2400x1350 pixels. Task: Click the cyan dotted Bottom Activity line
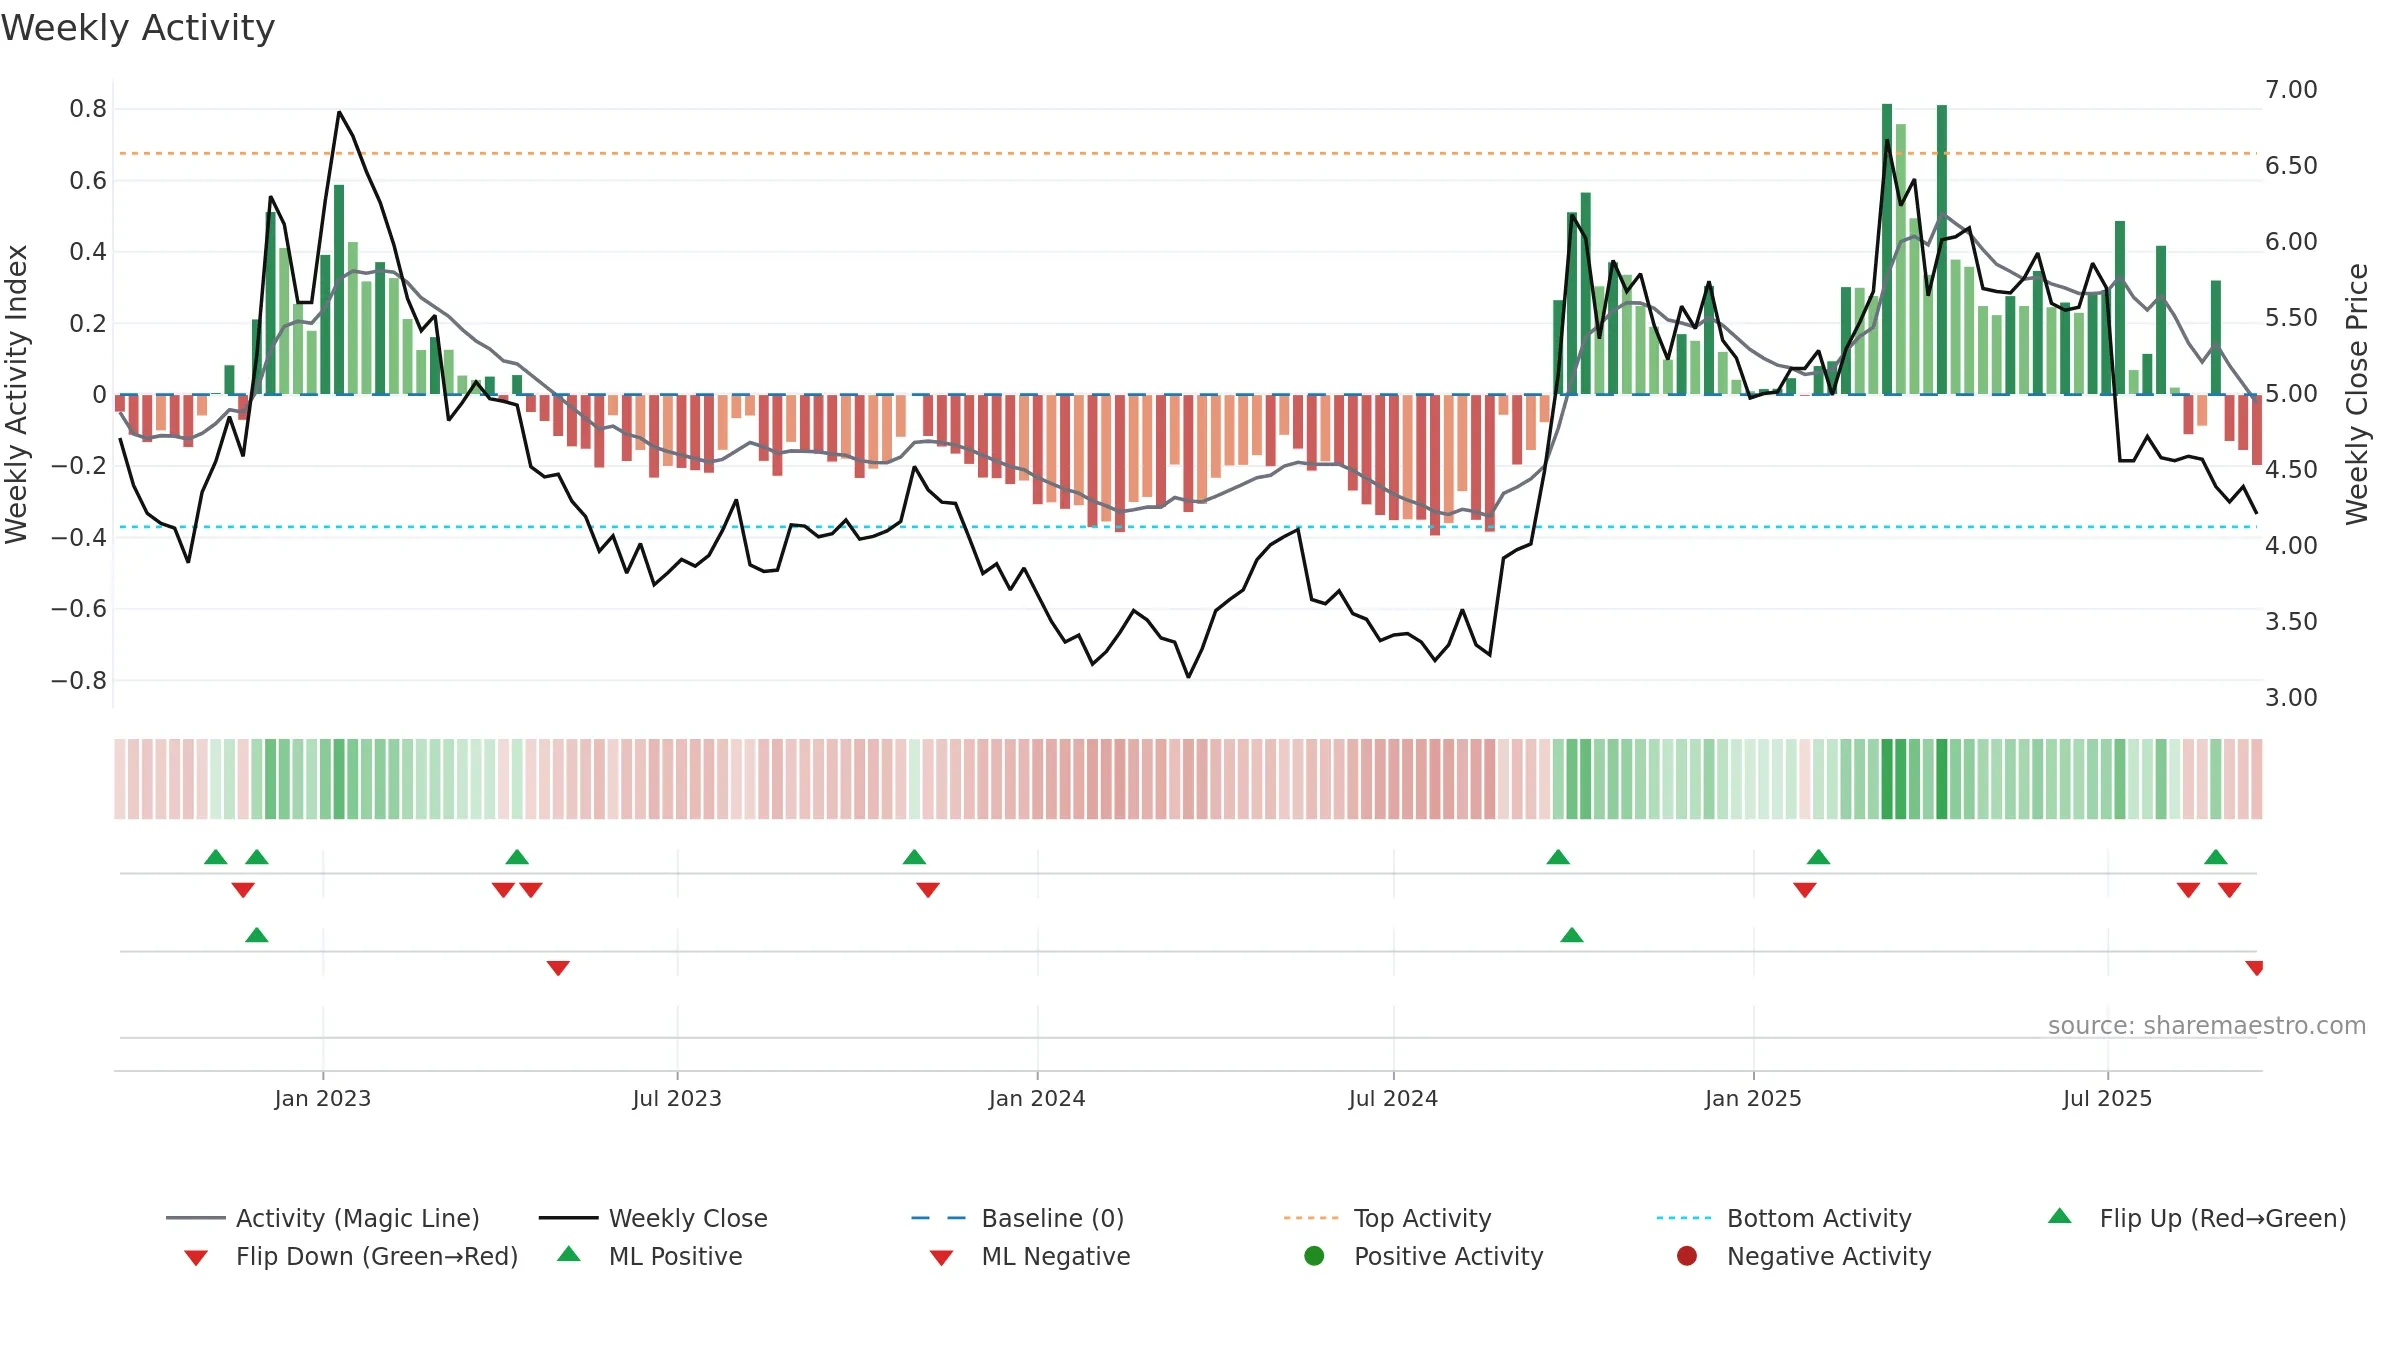click(1188, 526)
